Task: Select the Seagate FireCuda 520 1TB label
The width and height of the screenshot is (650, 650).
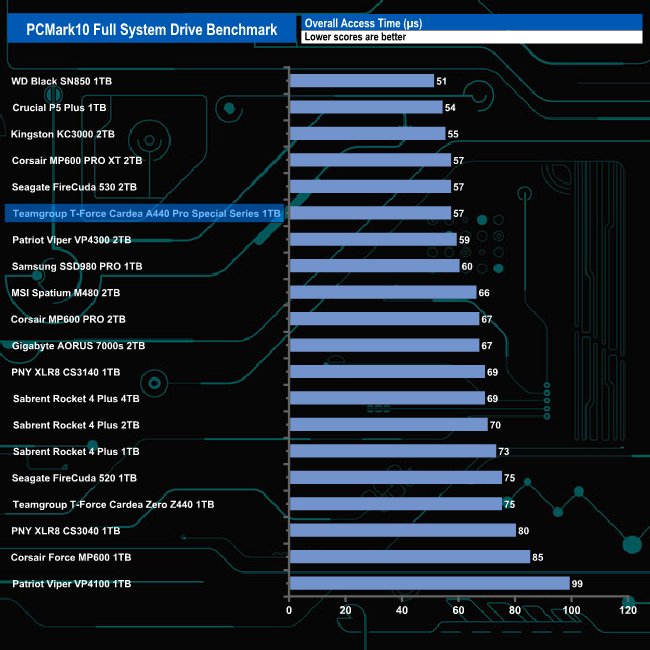Action: (74, 478)
